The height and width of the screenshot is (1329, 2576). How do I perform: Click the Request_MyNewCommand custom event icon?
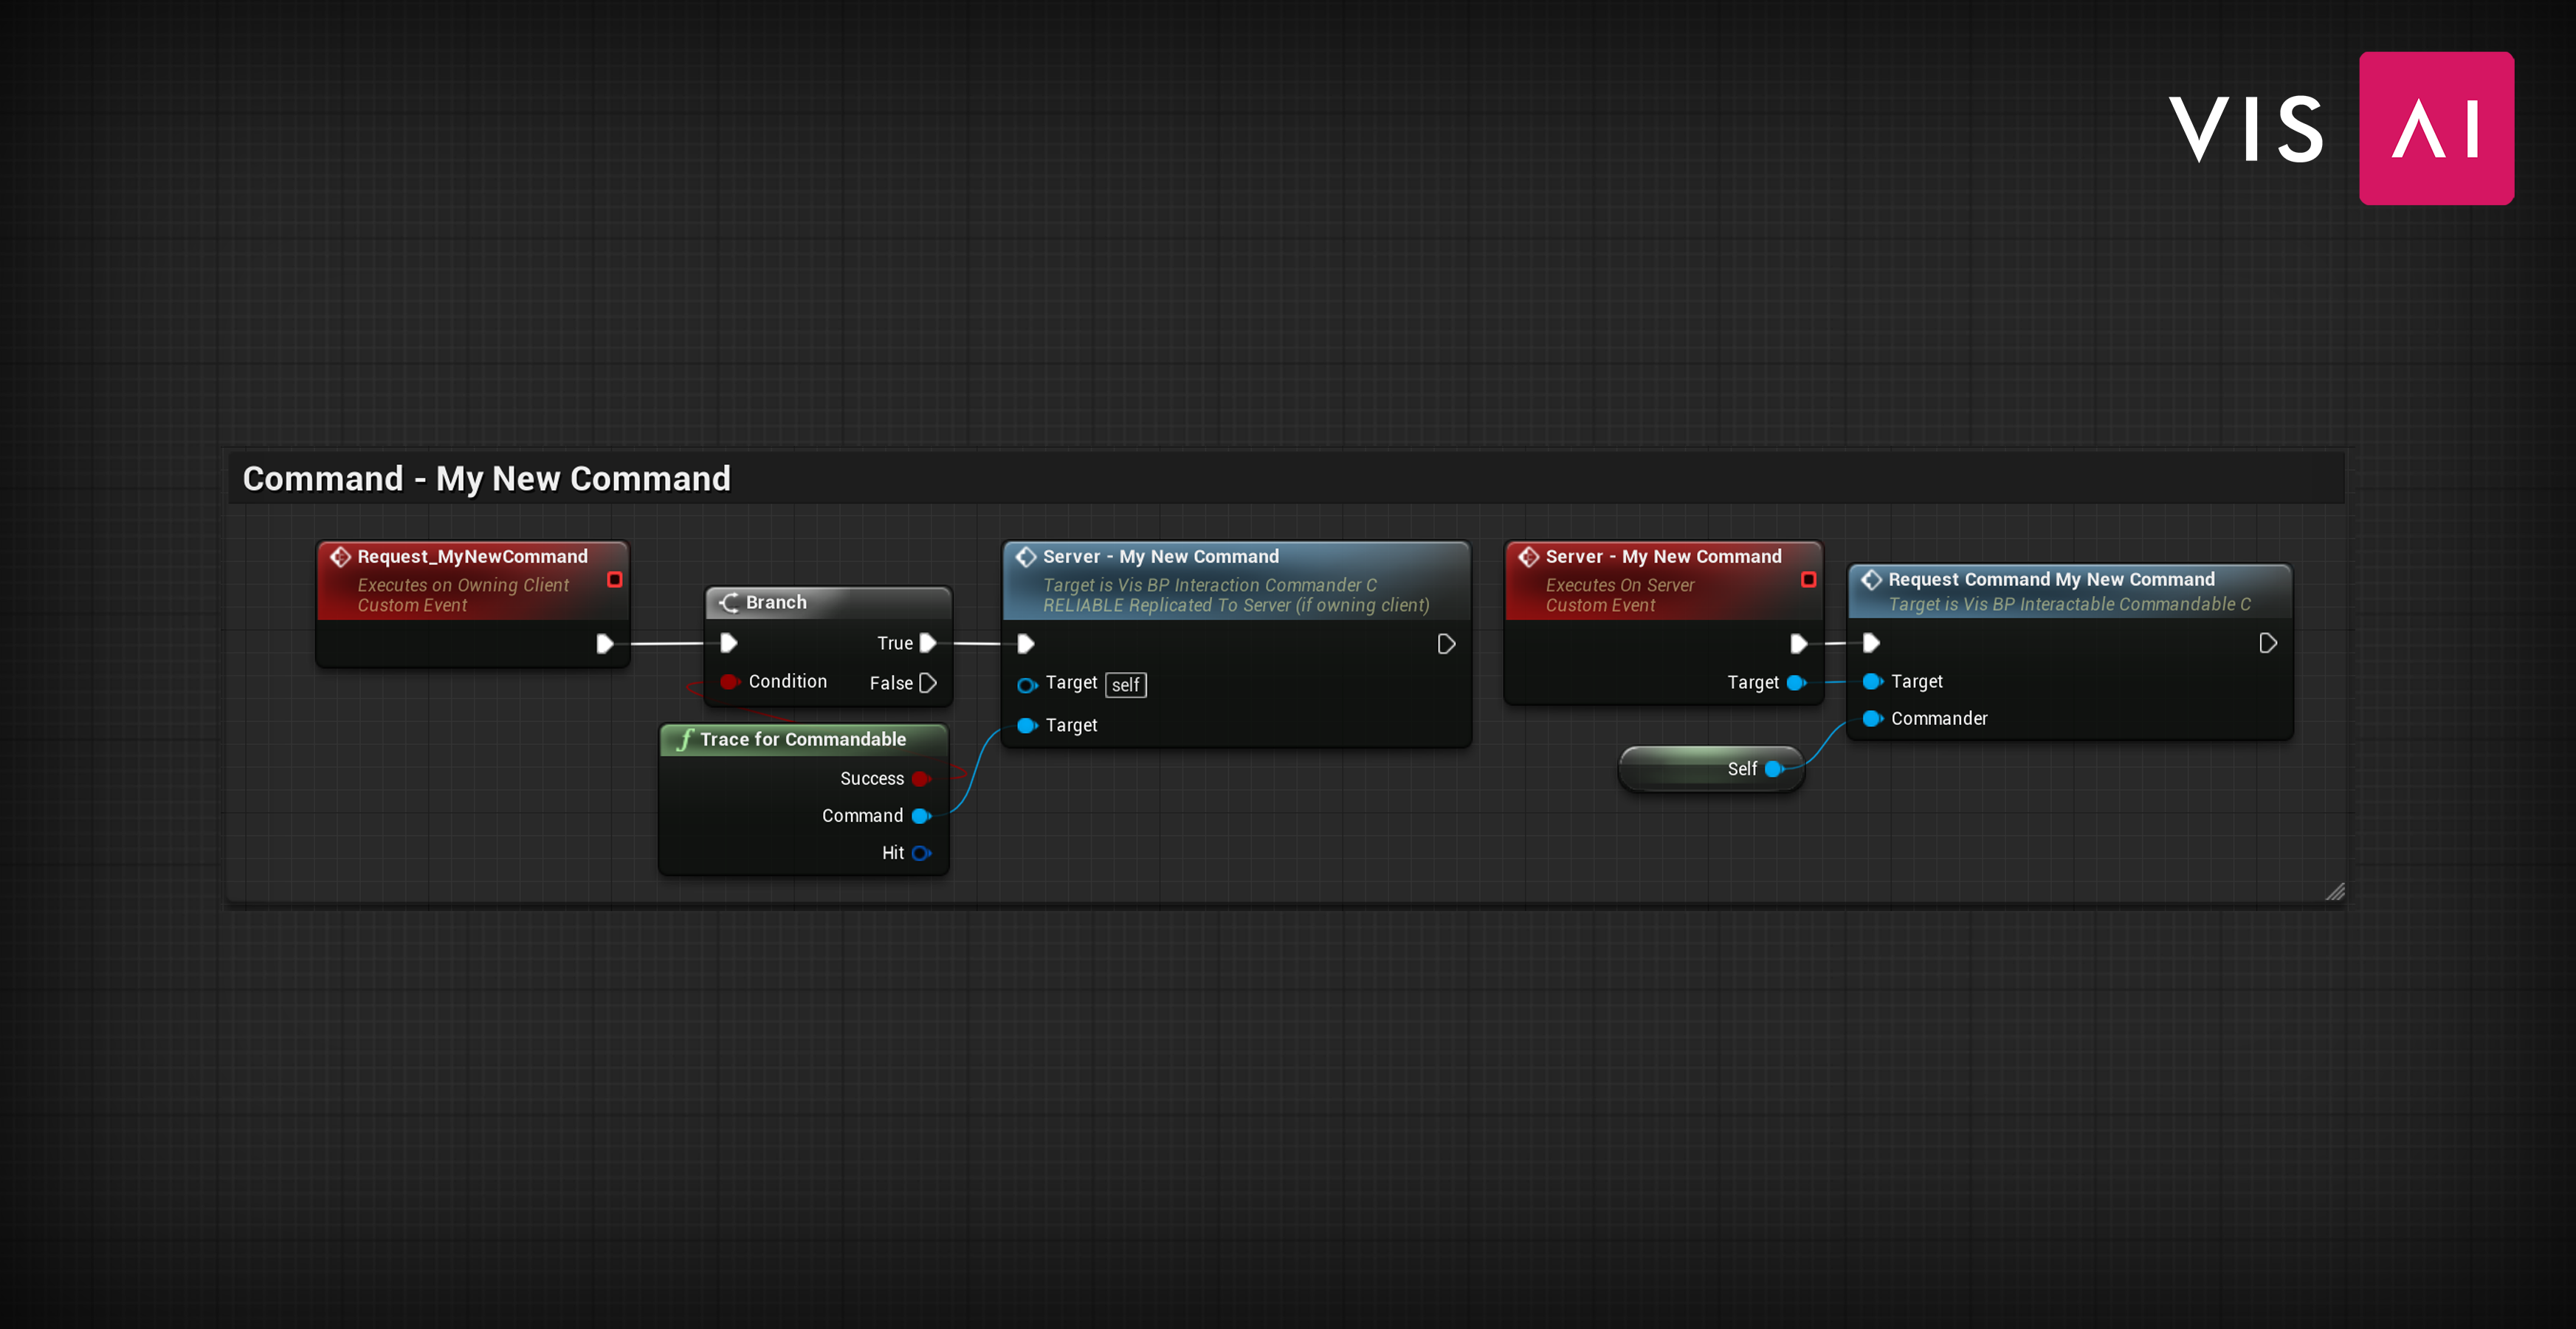point(340,554)
